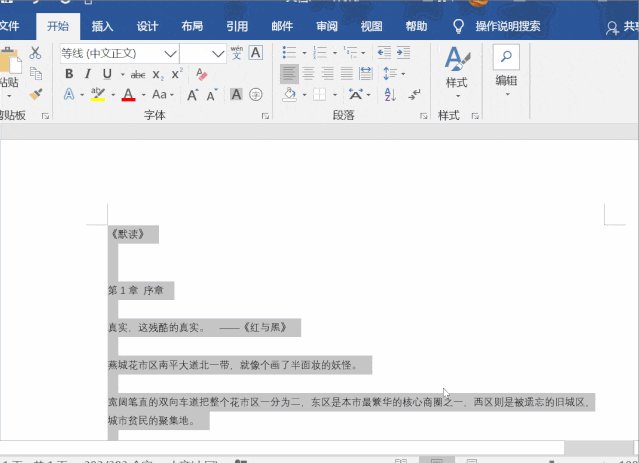This screenshot has width=639, height=463.
Task: Click the decrease indent icon
Action: pyautogui.click(x=384, y=52)
